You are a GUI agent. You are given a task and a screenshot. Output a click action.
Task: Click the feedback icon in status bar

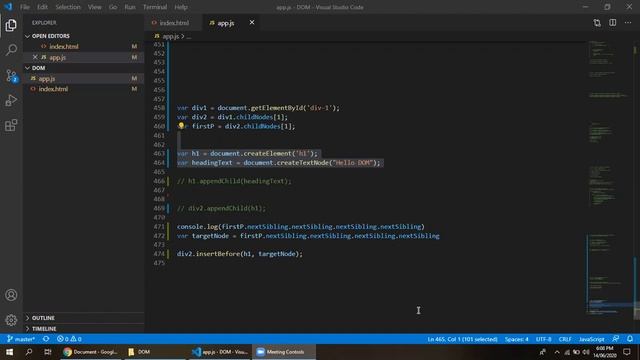pyautogui.click(x=616, y=339)
